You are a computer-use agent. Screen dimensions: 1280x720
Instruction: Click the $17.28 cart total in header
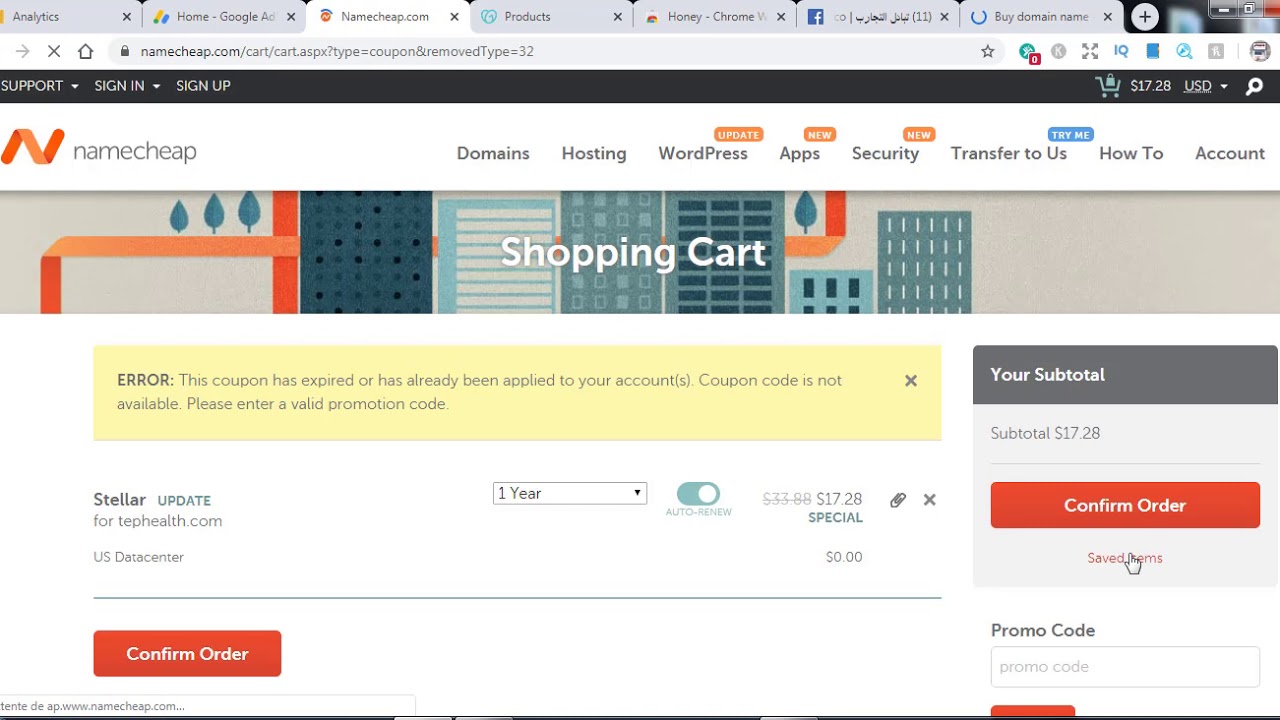(x=1150, y=86)
